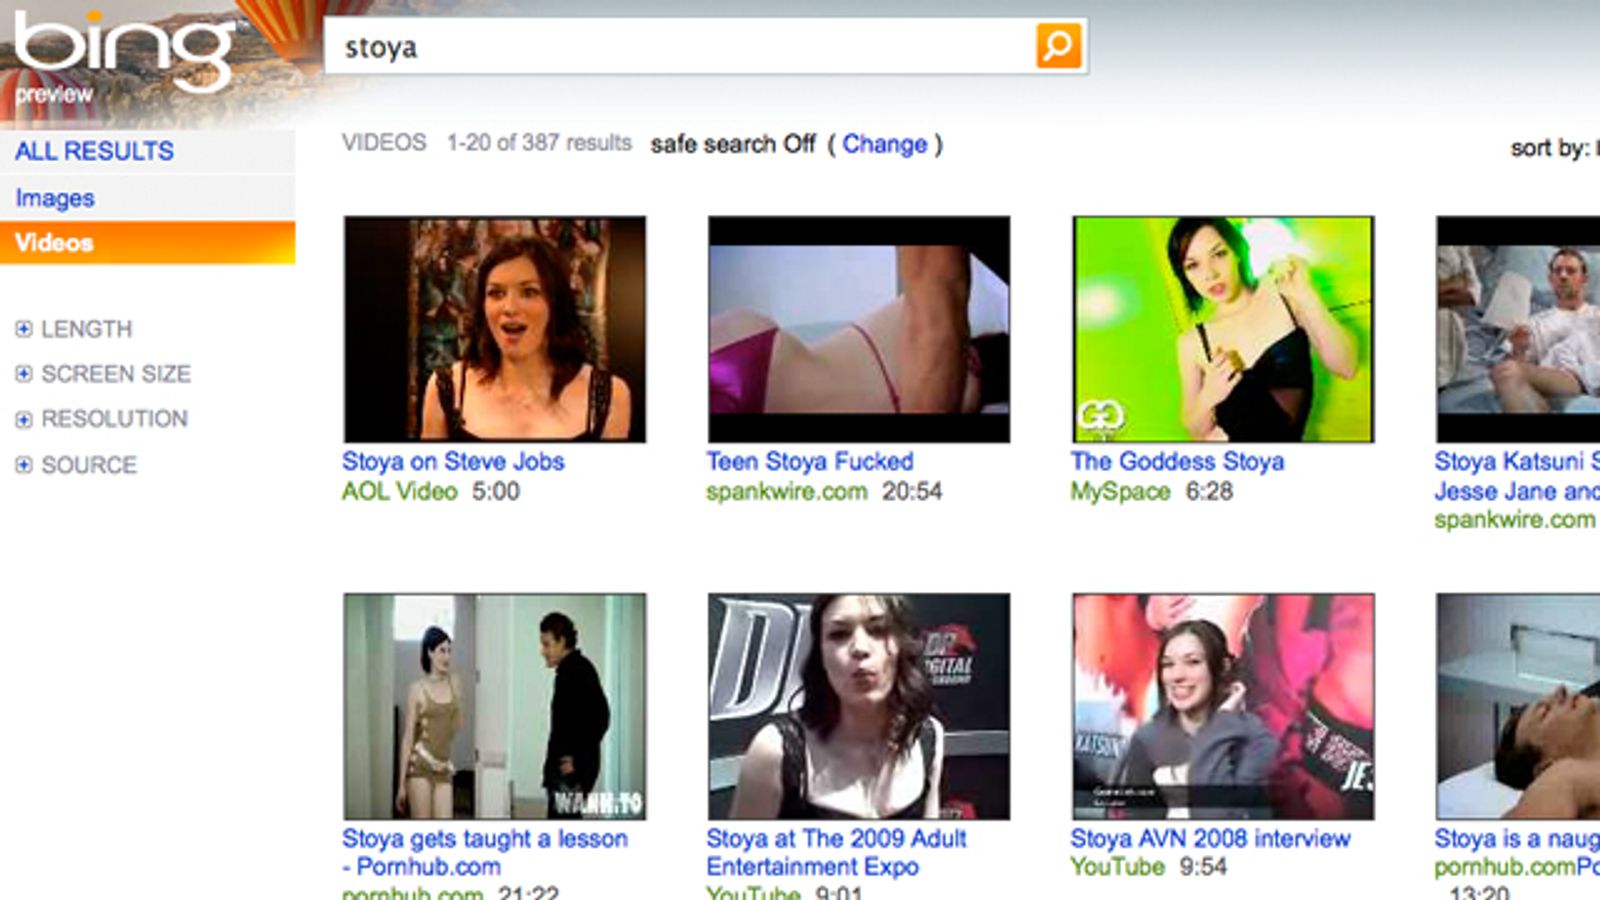Viewport: 1600px width, 900px height.
Task: Click the Change safe search link
Action: point(884,144)
